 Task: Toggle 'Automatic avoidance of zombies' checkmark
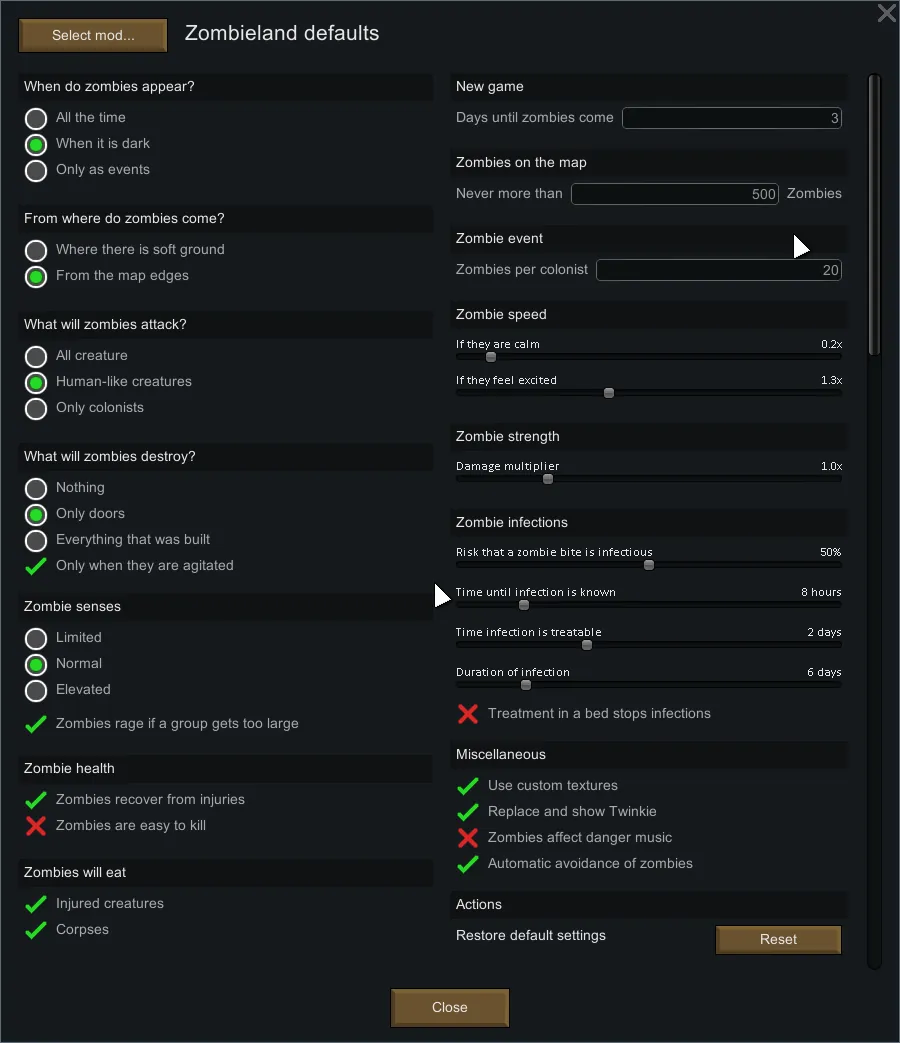click(x=467, y=864)
